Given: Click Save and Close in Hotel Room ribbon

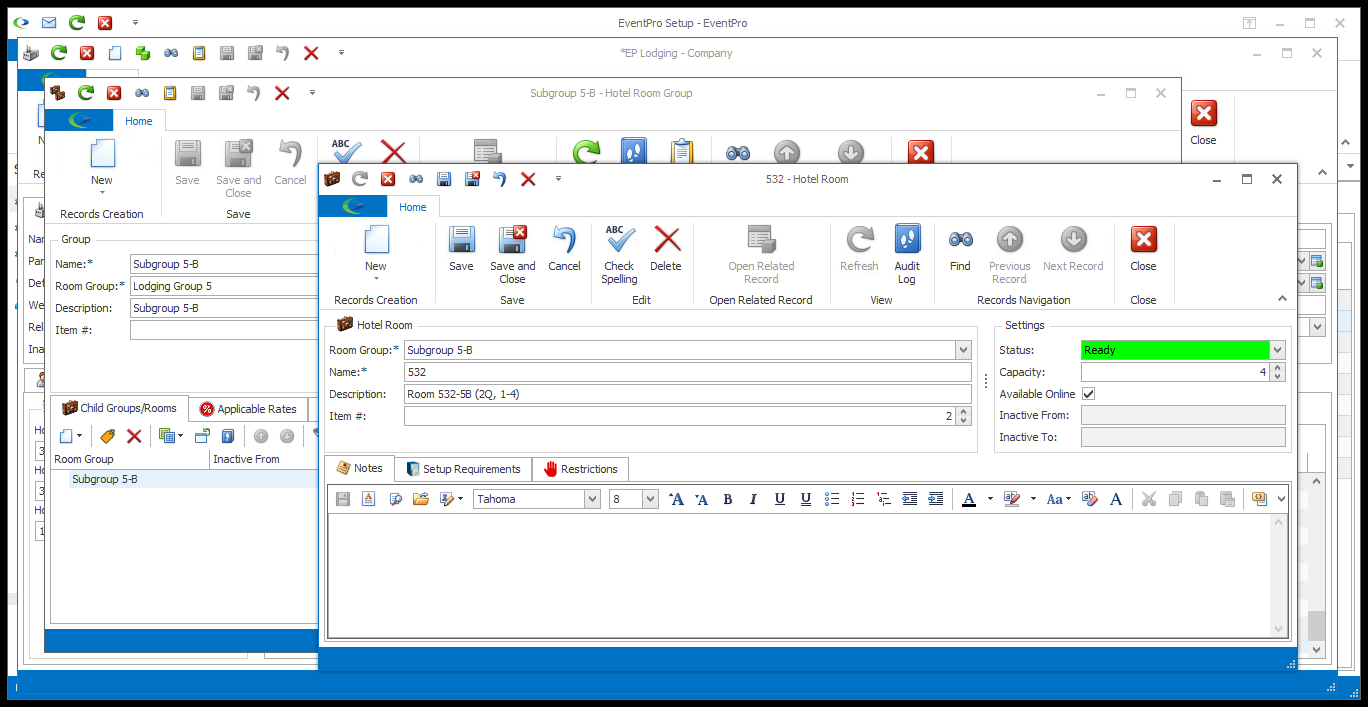Looking at the screenshot, I should pos(512,254).
